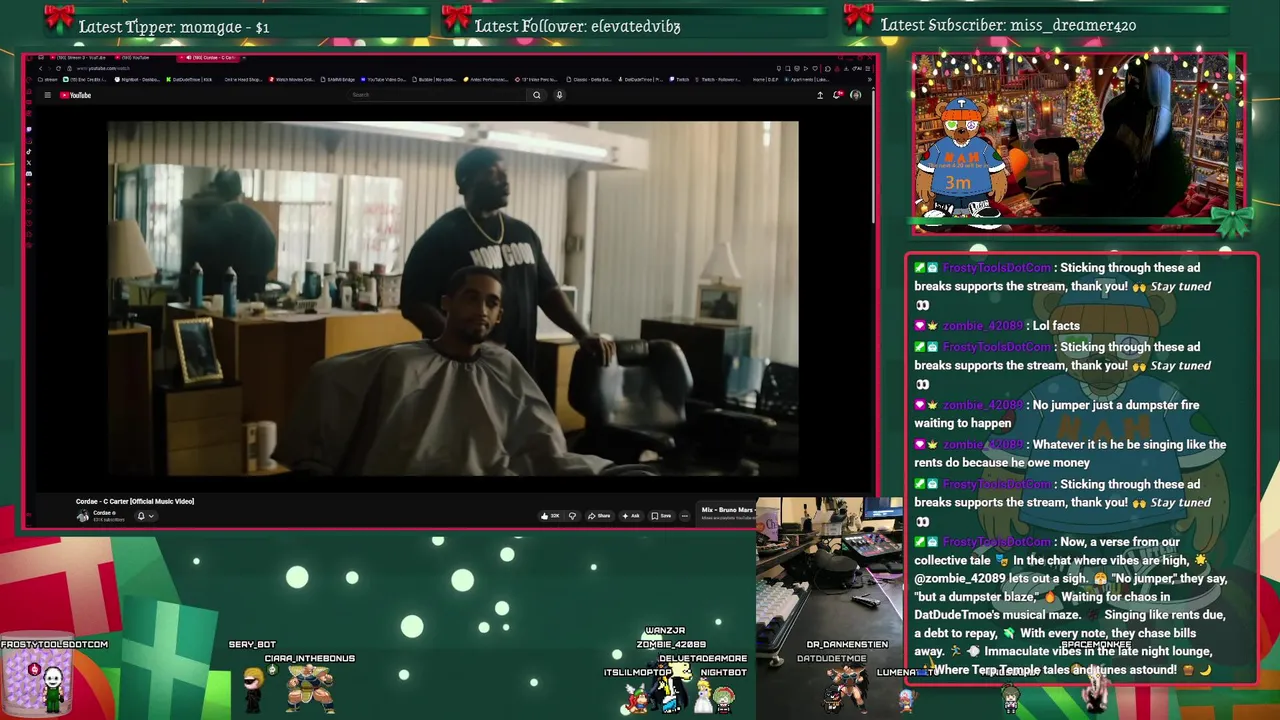Click the CIARA_INTHEBONUS avatar character
The height and width of the screenshot is (720, 1280).
click(310, 686)
